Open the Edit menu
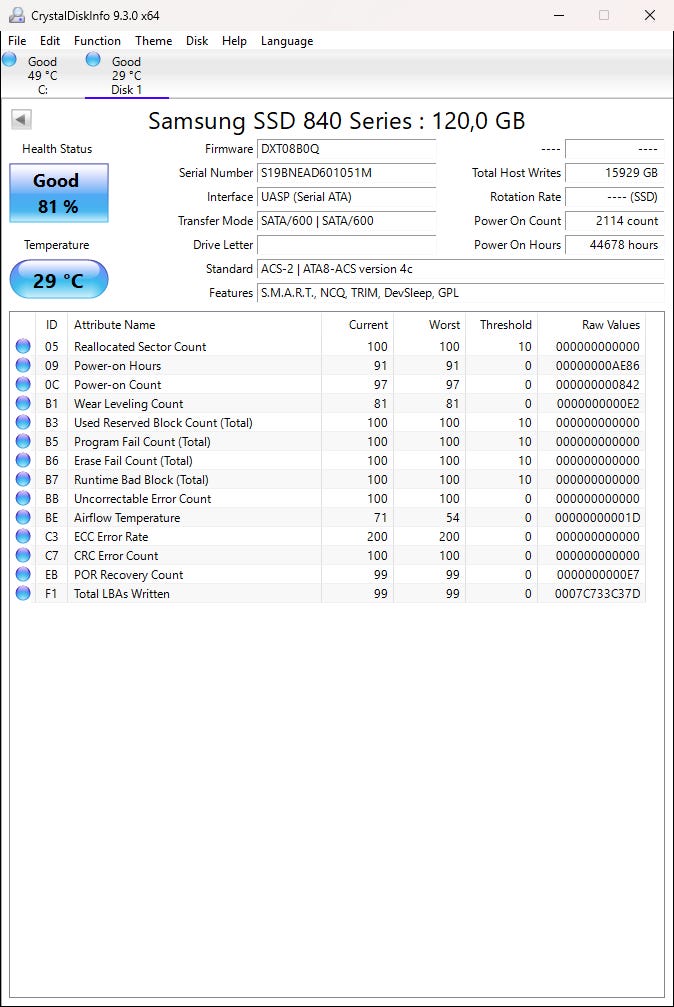Screen dimensions: 674x1007 (49, 40)
